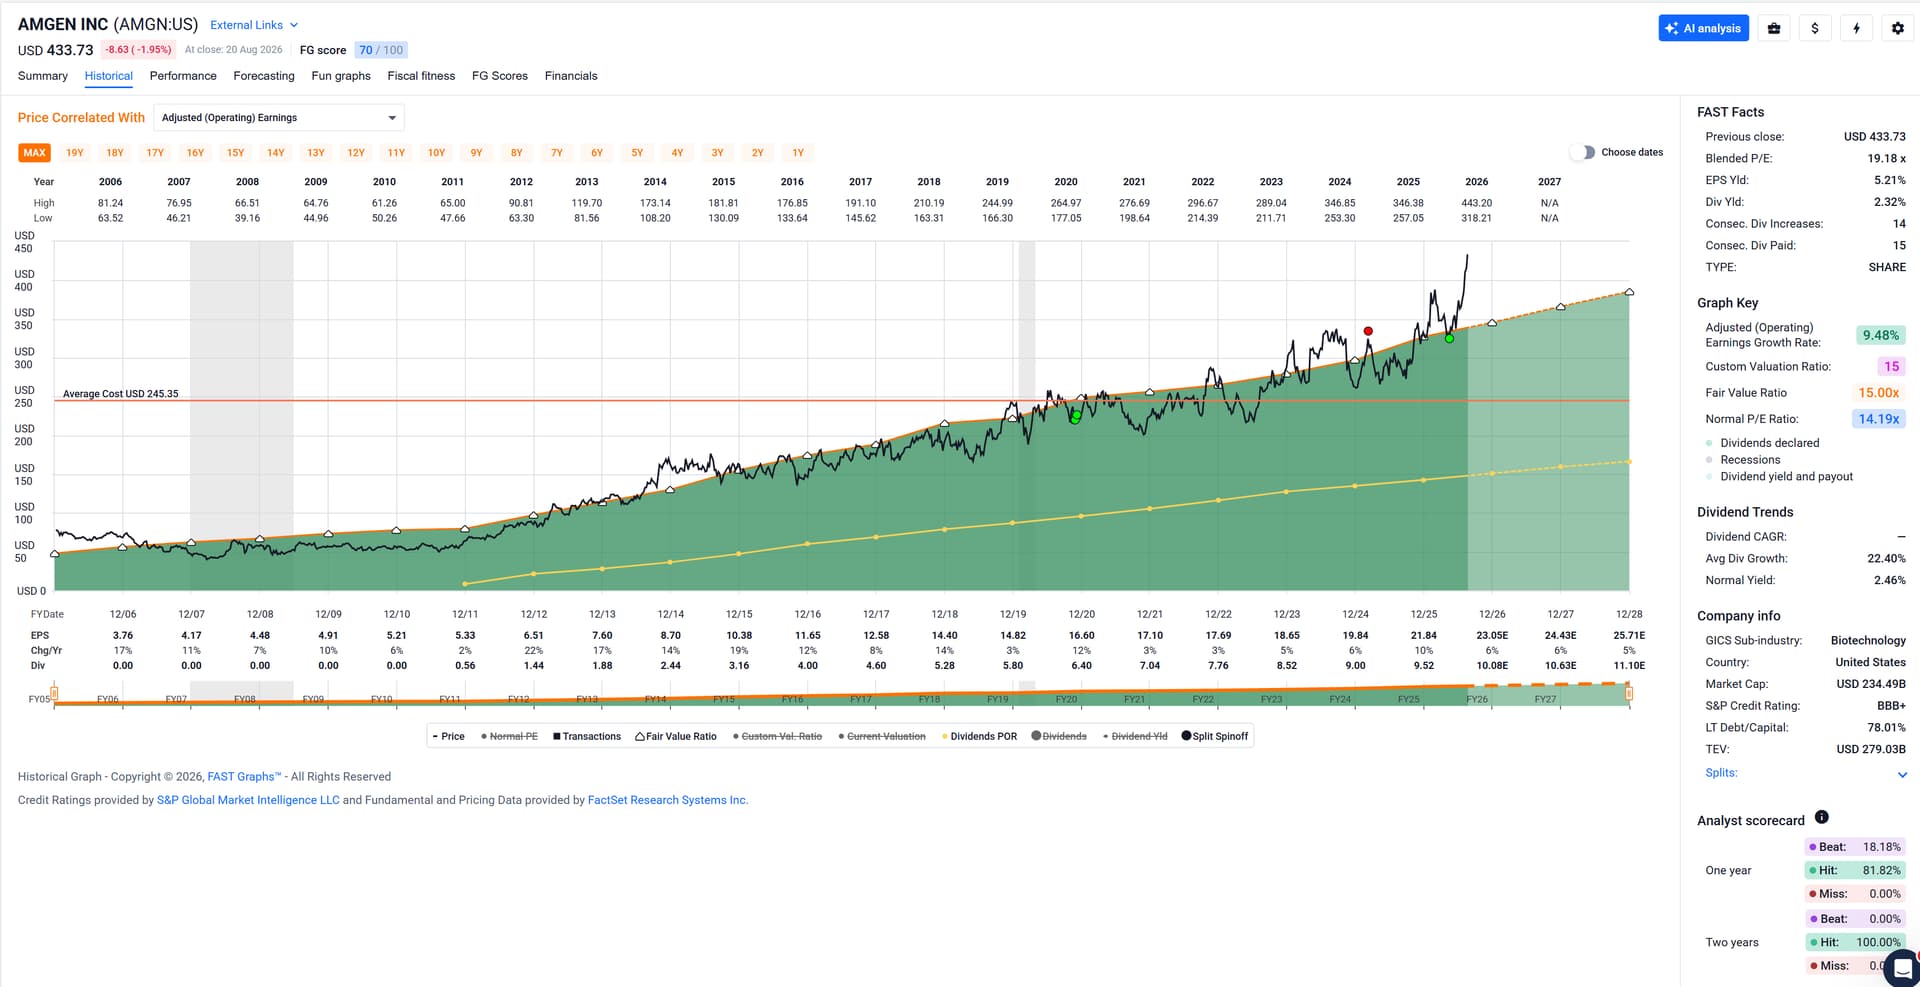Go to the Forecasting tab
This screenshot has height=987, width=1920.
[x=264, y=76]
